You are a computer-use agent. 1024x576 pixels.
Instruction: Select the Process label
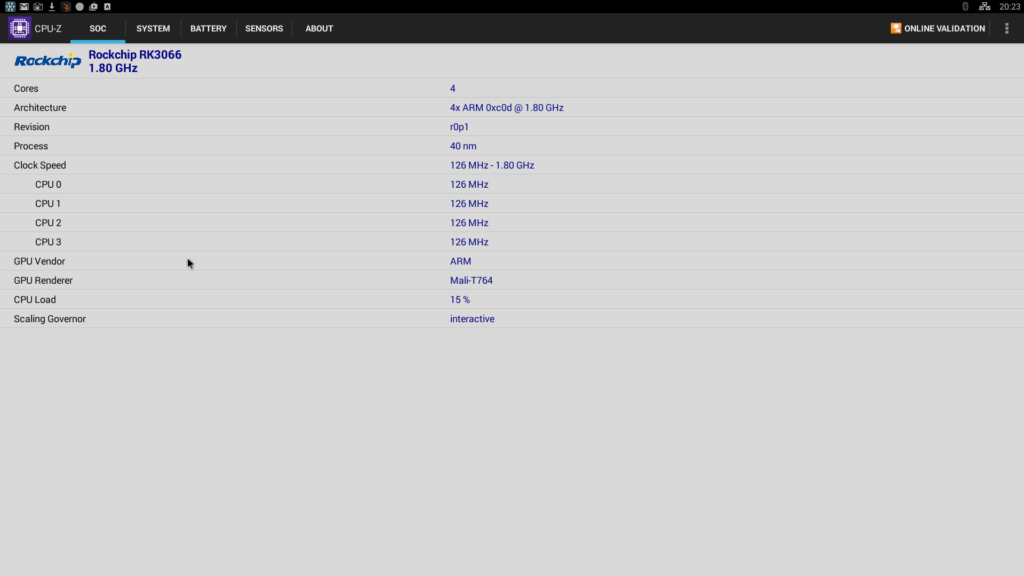click(x=31, y=146)
